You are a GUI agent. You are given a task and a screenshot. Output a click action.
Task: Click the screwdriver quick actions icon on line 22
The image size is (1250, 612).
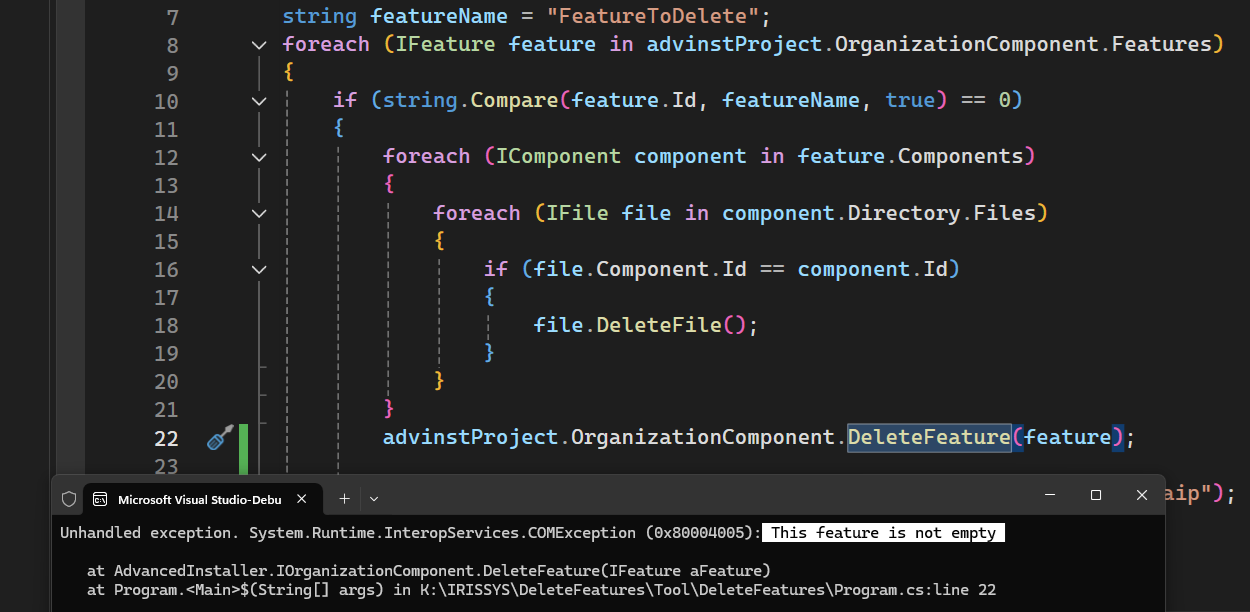219,437
